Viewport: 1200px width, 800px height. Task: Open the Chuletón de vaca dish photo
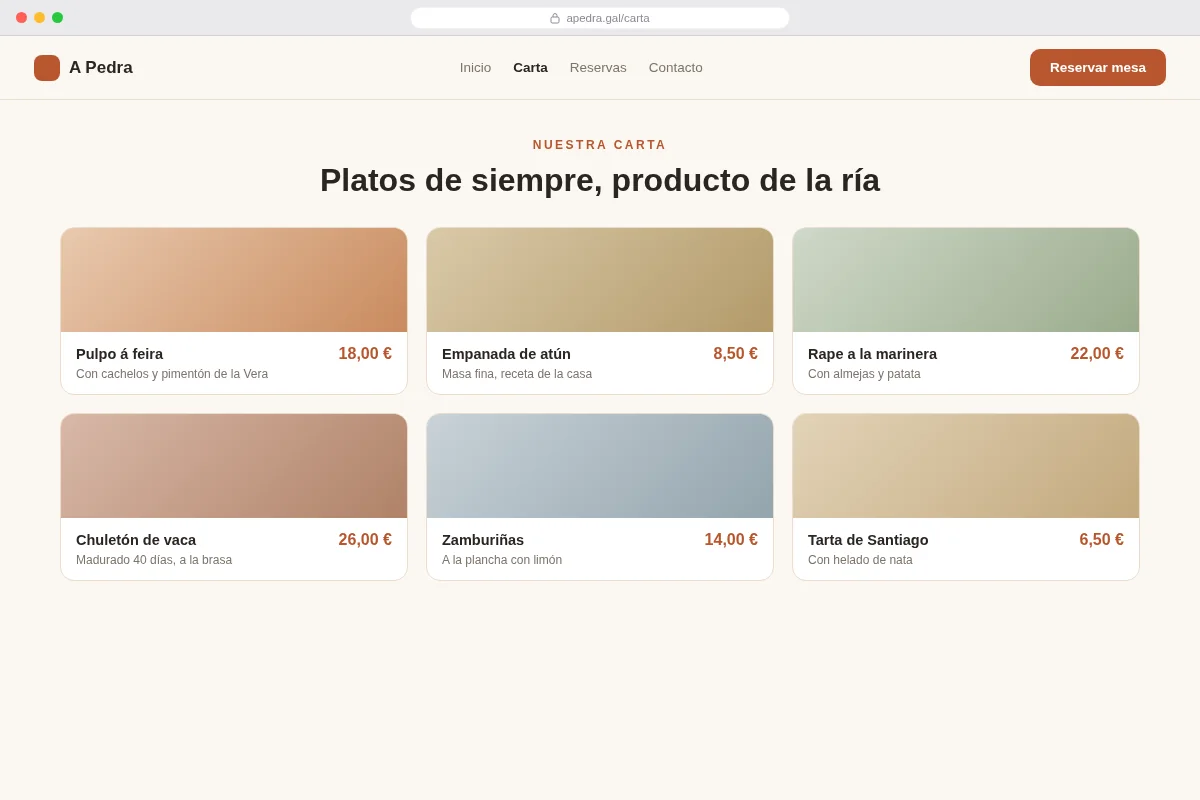click(234, 466)
